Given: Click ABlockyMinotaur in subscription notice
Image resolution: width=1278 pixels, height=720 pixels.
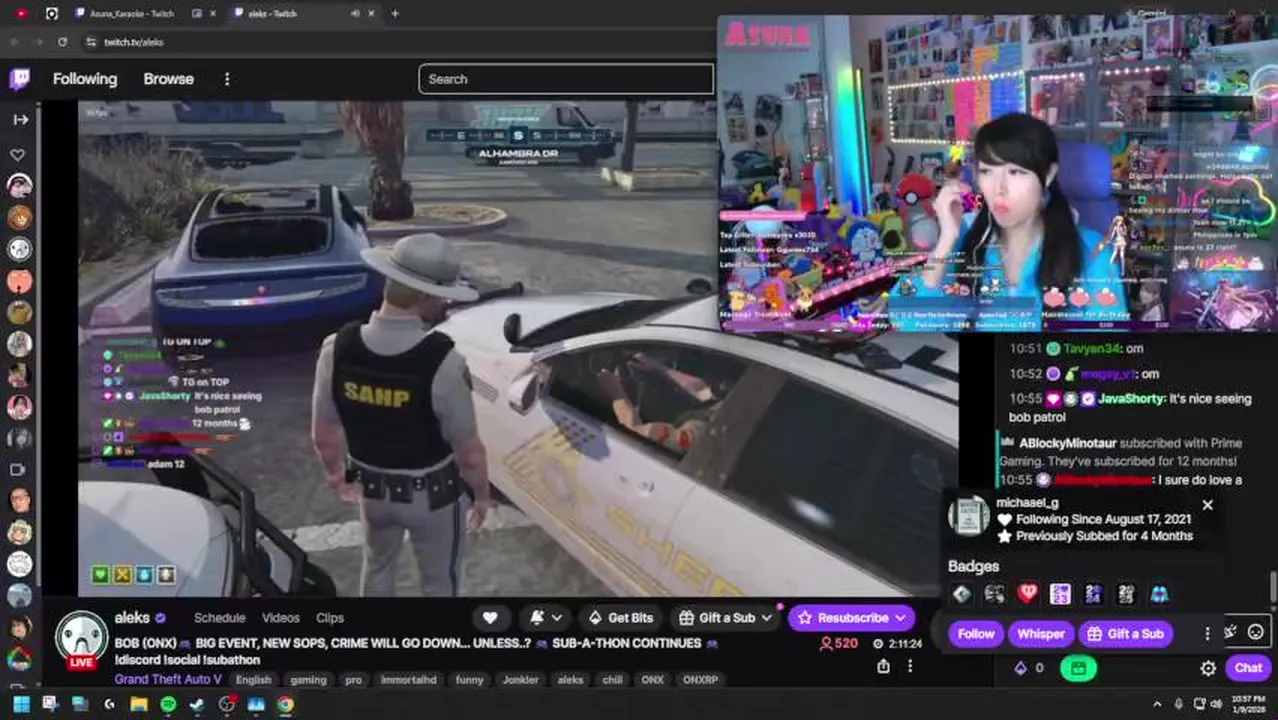Looking at the screenshot, I should pos(1067,442).
